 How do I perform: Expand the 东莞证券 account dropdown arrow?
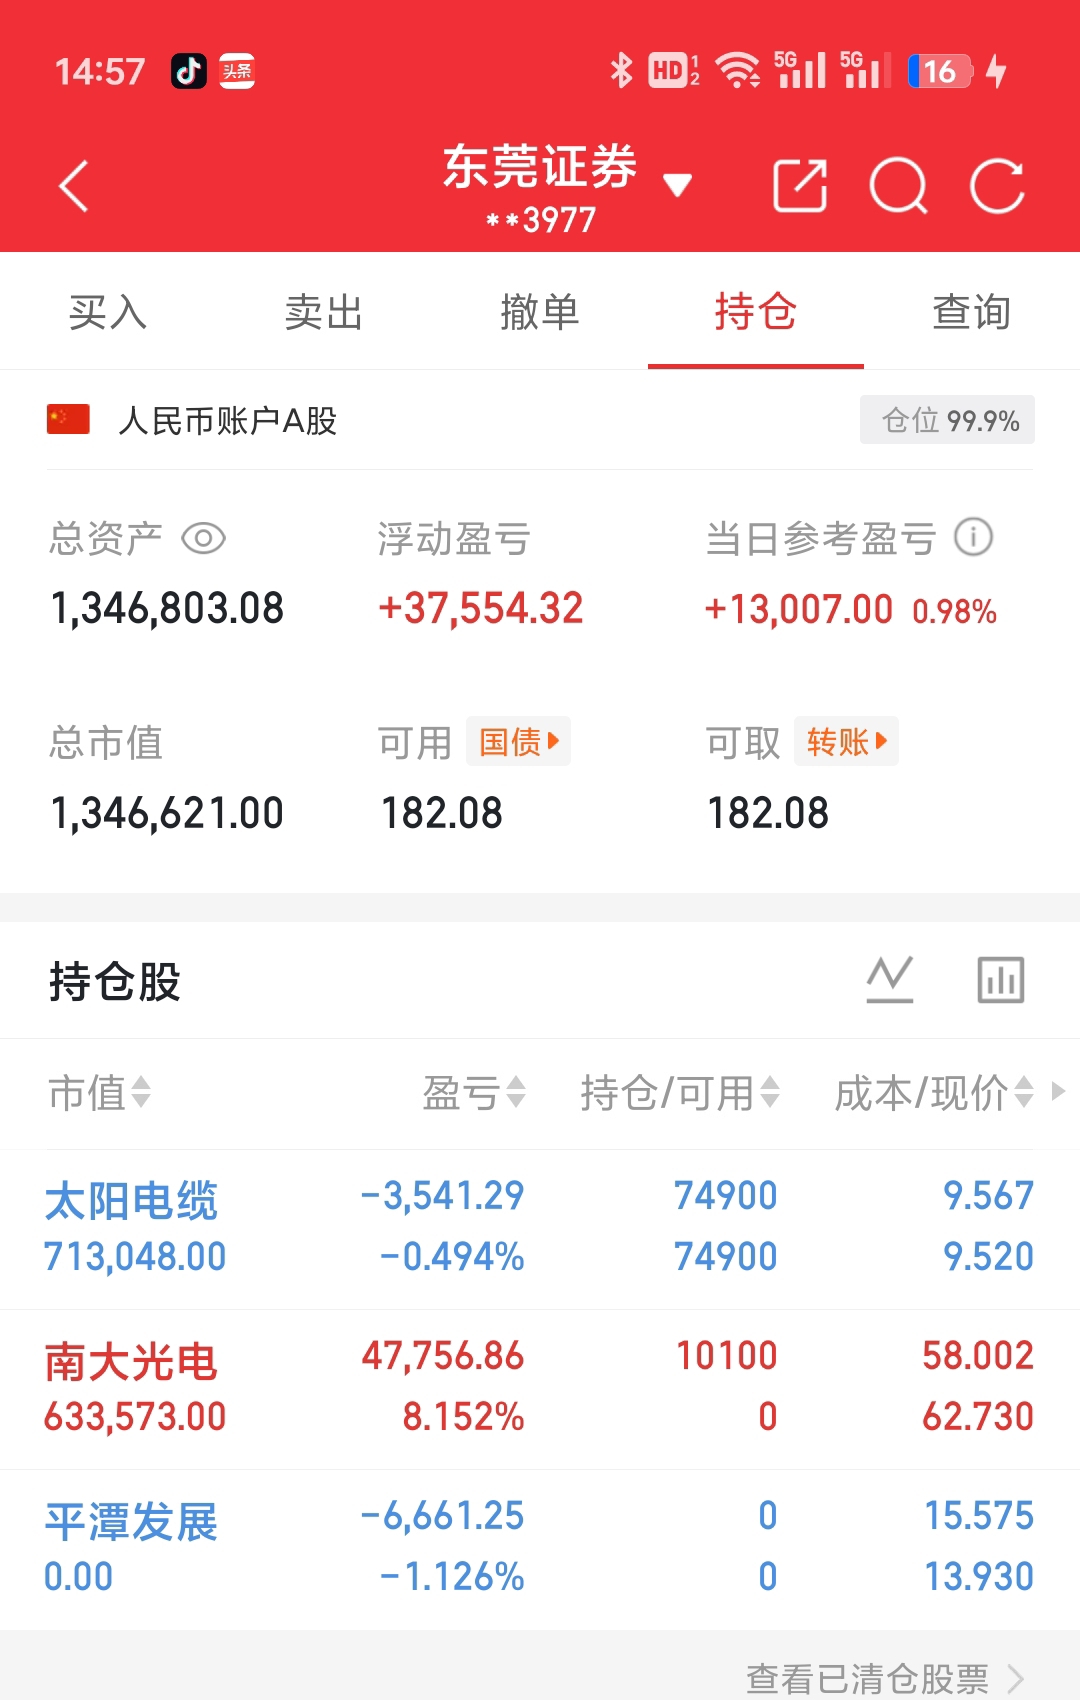(678, 185)
